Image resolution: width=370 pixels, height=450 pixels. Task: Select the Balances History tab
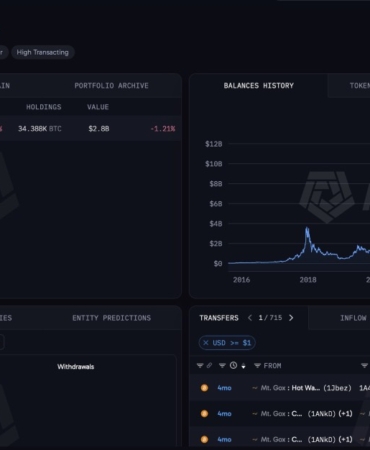(259, 86)
